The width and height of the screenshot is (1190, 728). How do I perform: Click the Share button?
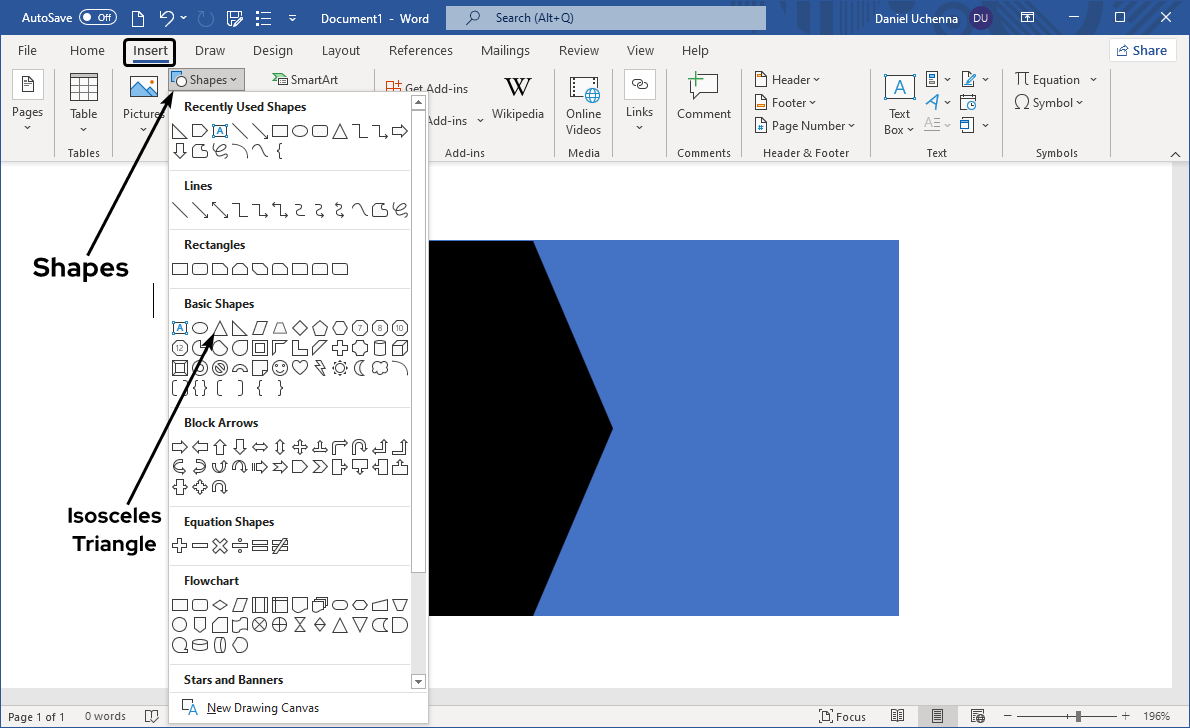[1142, 51]
